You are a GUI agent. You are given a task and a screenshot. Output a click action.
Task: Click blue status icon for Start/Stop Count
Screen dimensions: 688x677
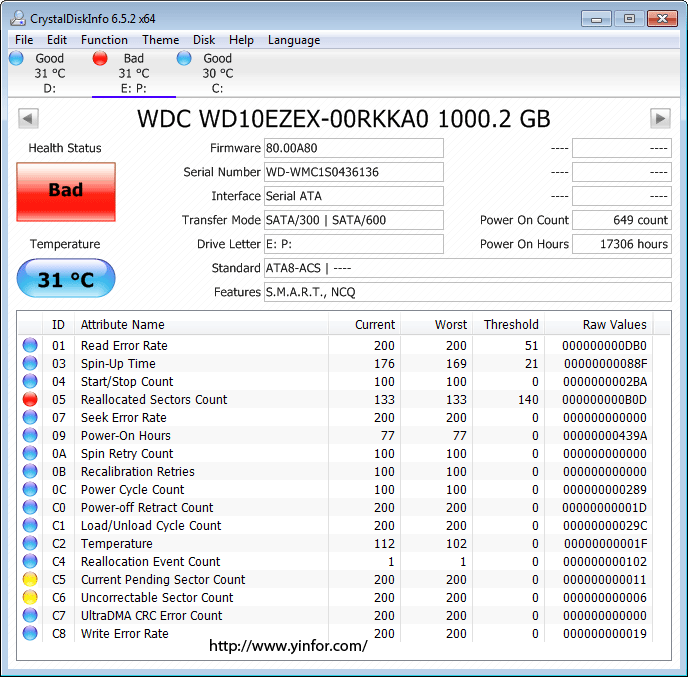[x=30, y=381]
